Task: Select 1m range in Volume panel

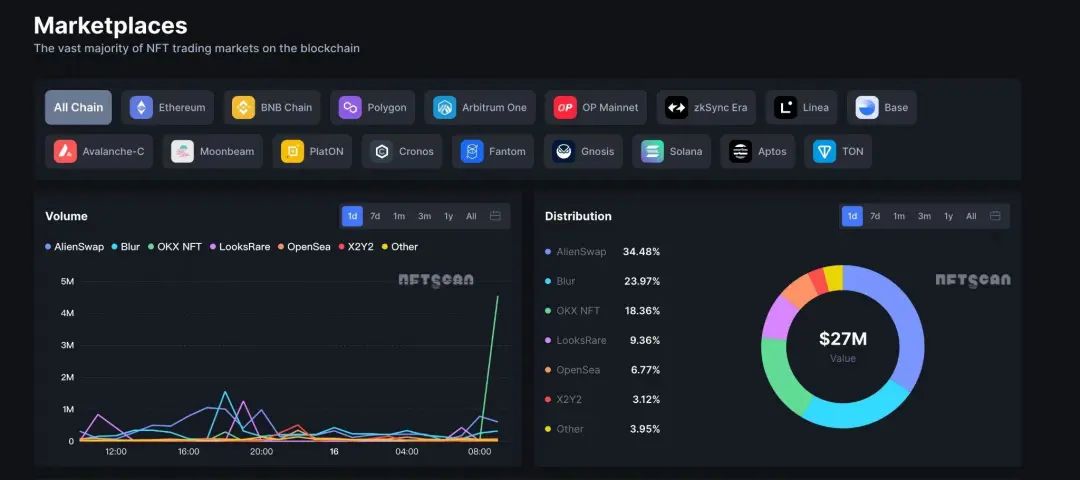Action: coord(399,216)
